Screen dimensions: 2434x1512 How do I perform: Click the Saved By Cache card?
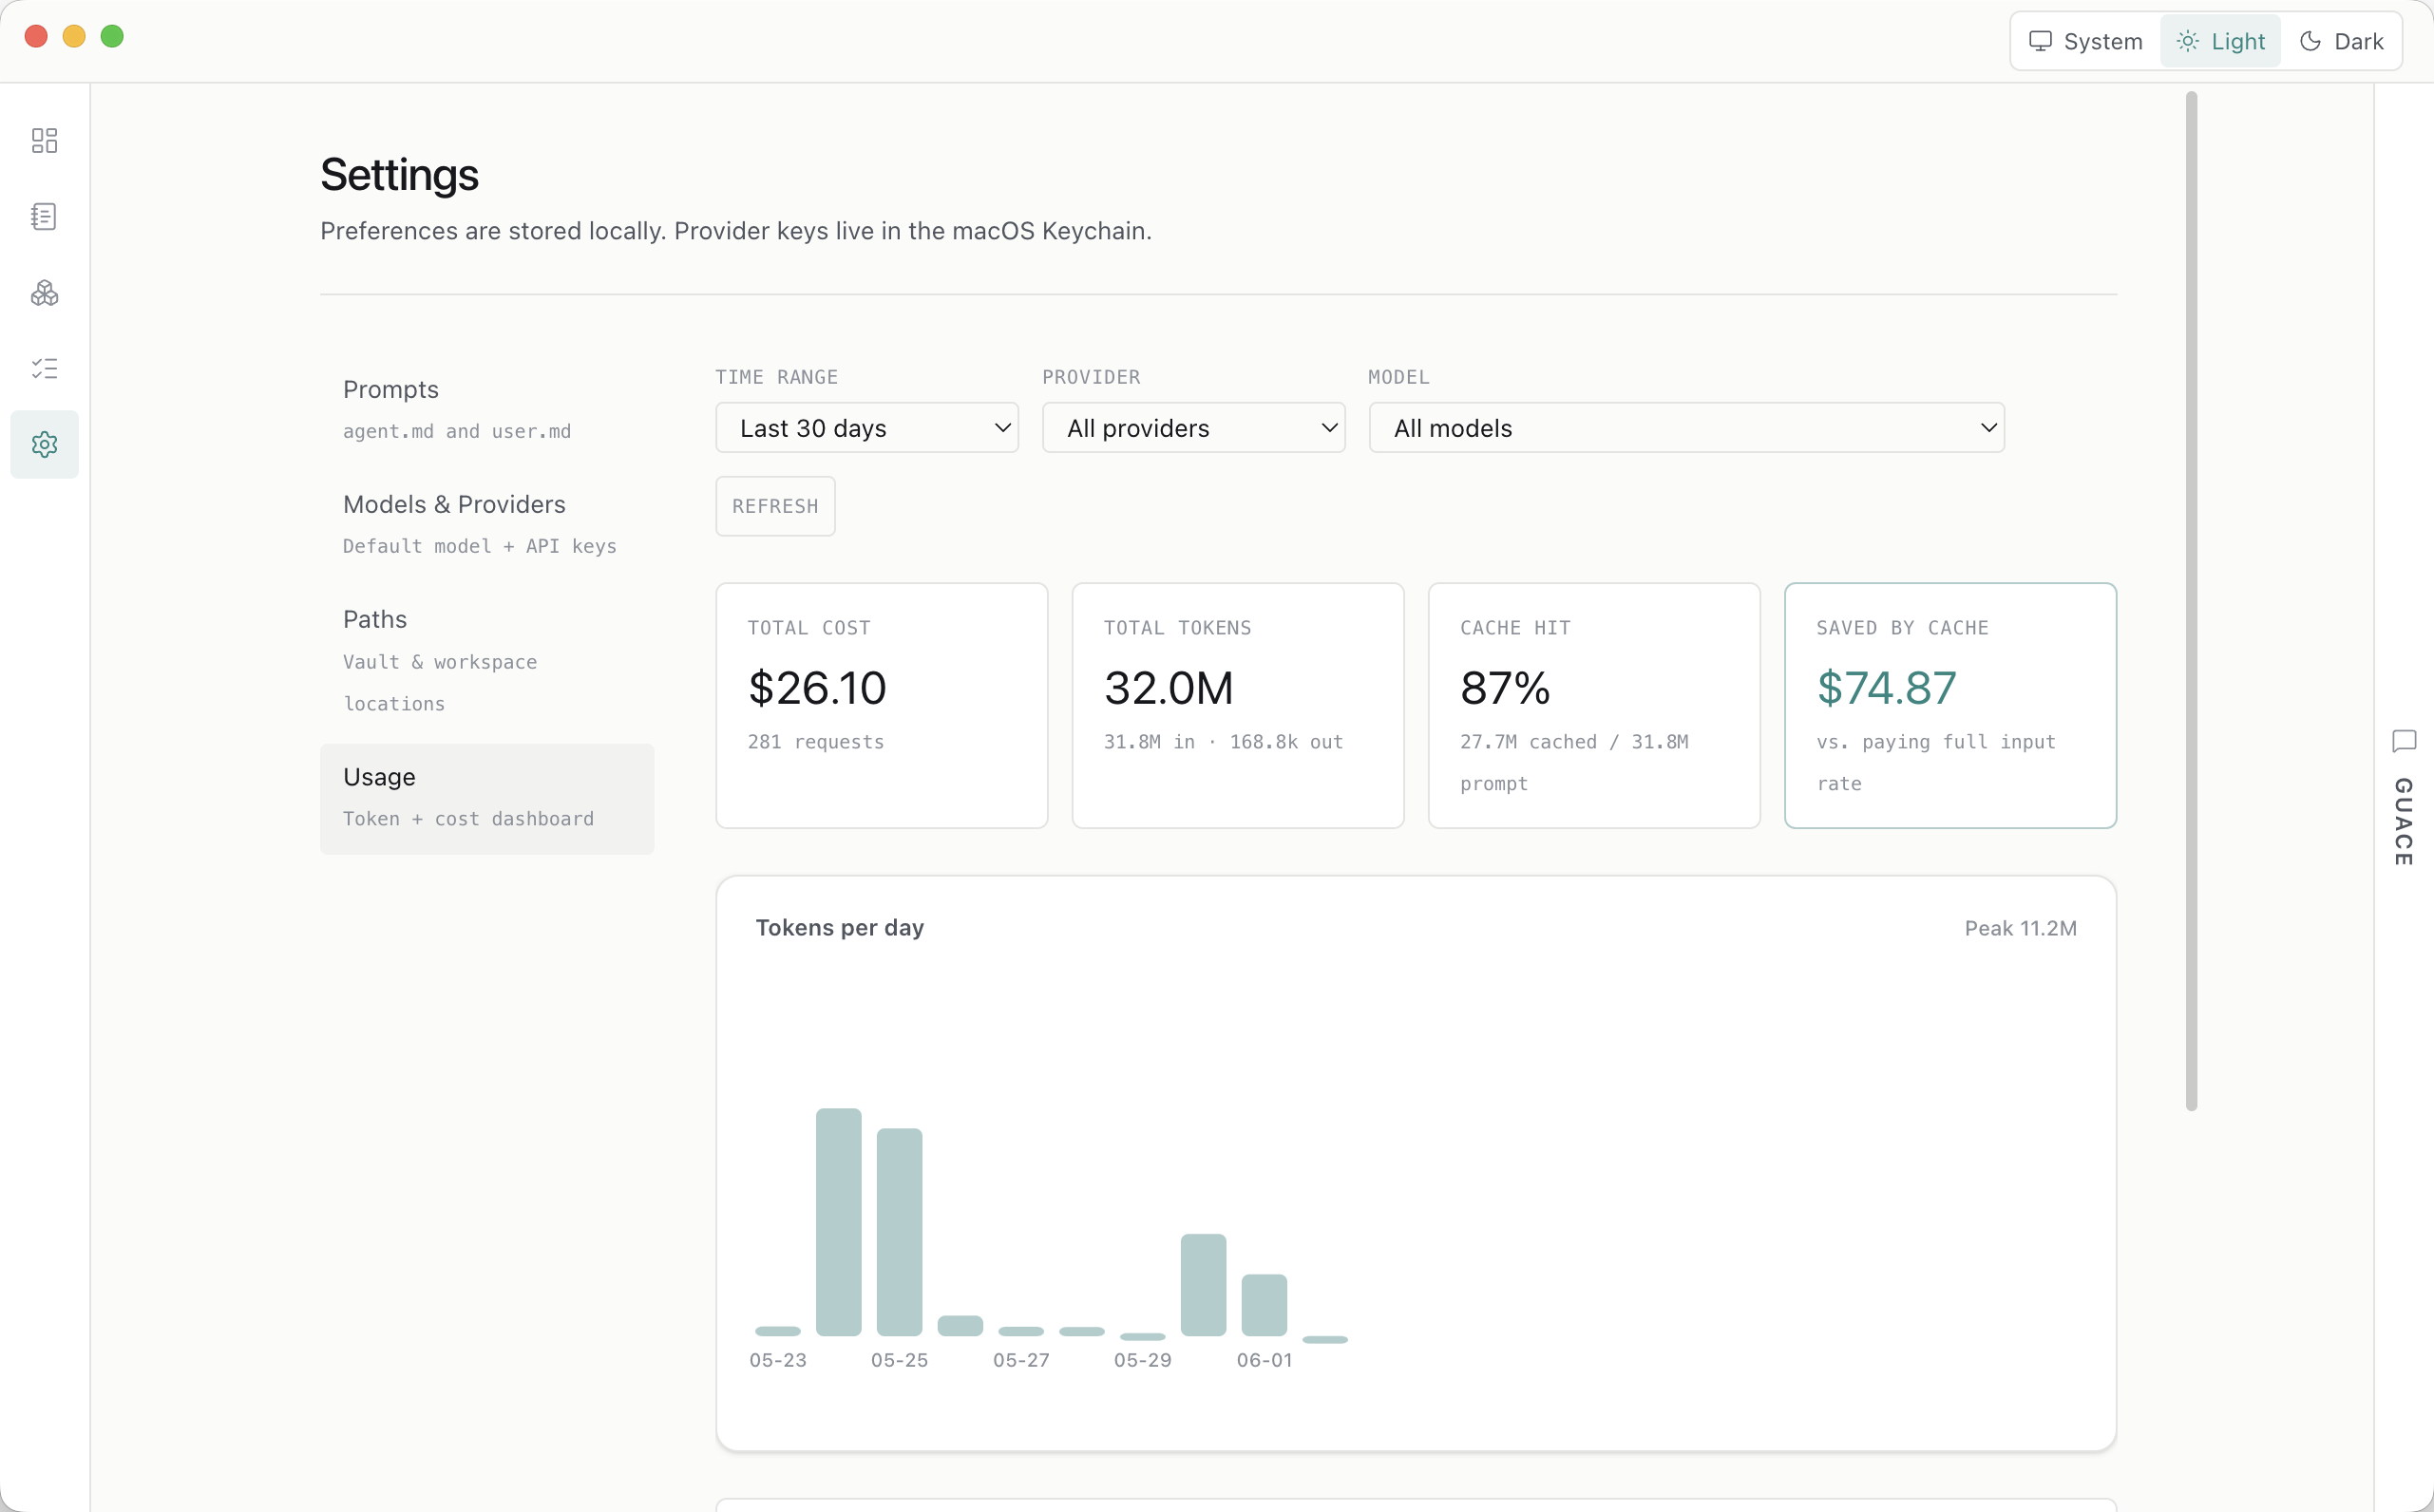1950,705
